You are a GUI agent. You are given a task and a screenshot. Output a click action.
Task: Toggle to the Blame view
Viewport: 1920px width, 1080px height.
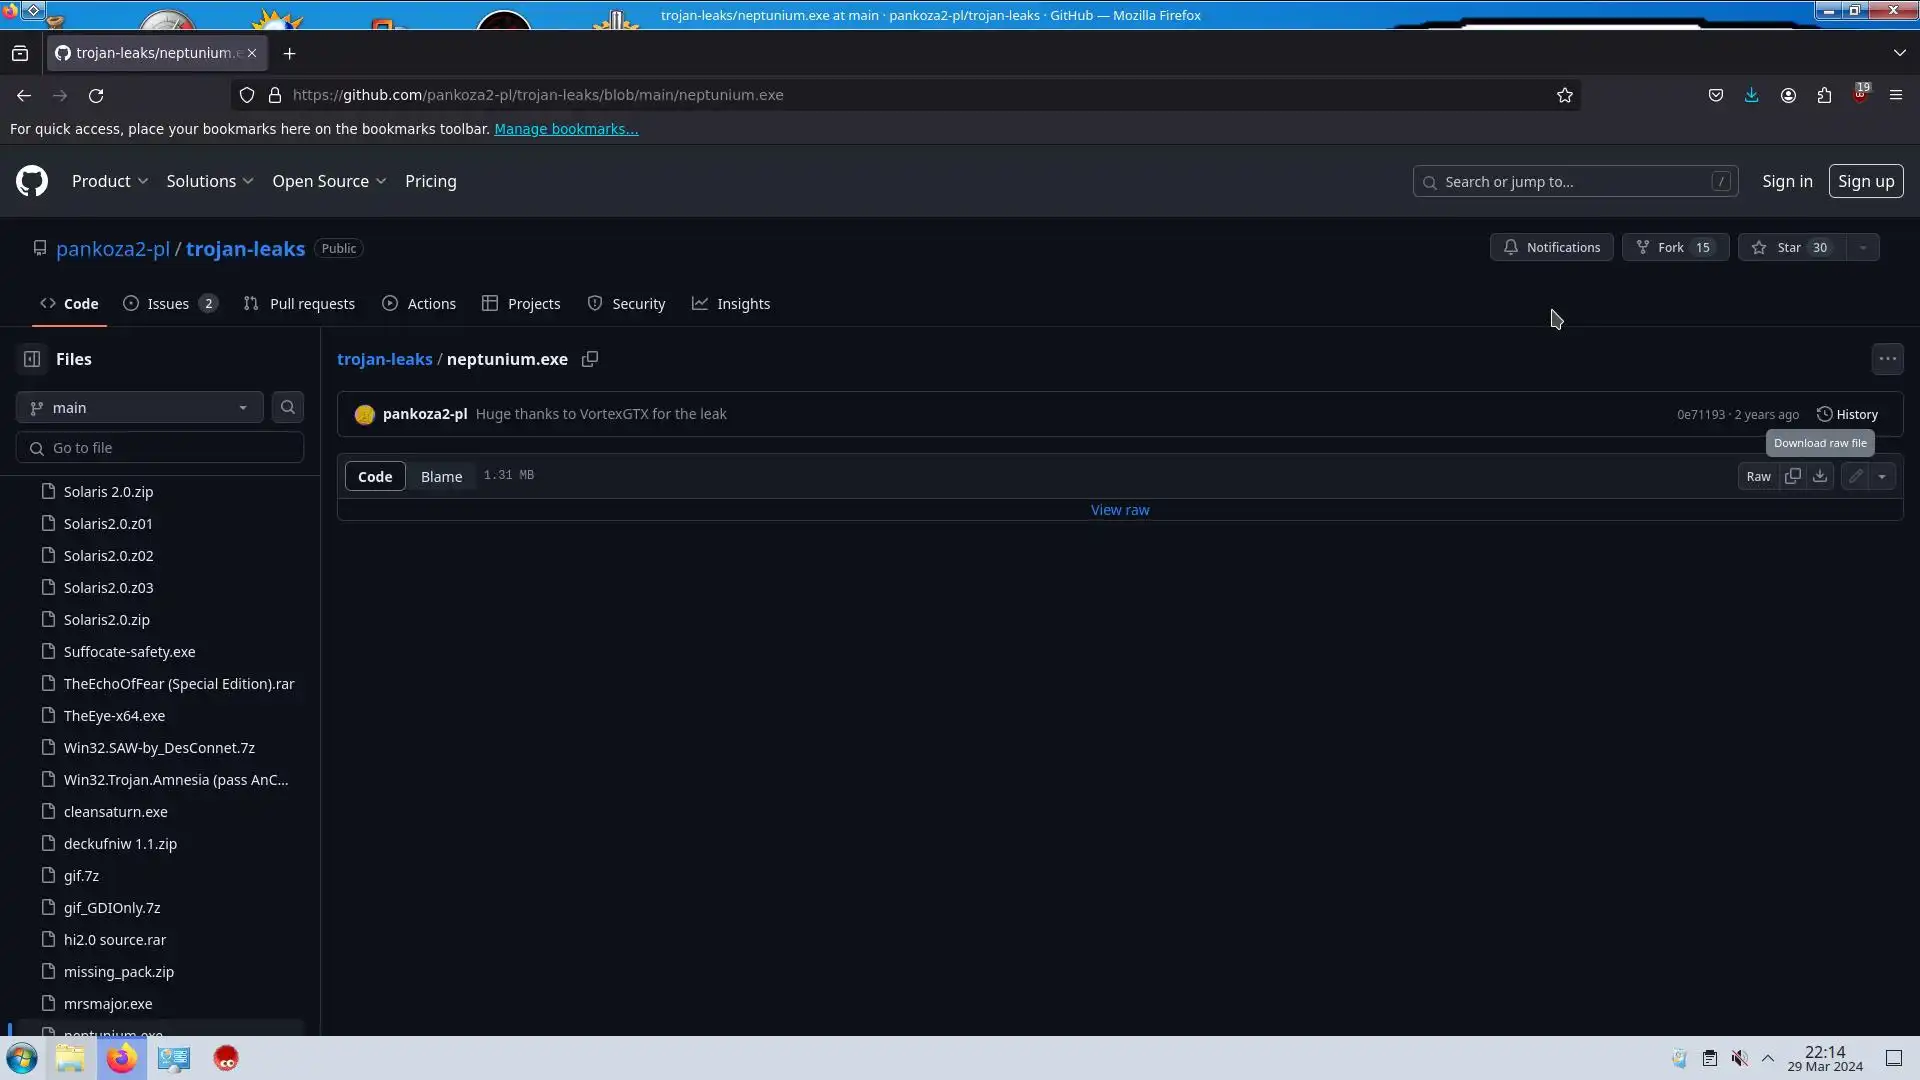click(441, 476)
